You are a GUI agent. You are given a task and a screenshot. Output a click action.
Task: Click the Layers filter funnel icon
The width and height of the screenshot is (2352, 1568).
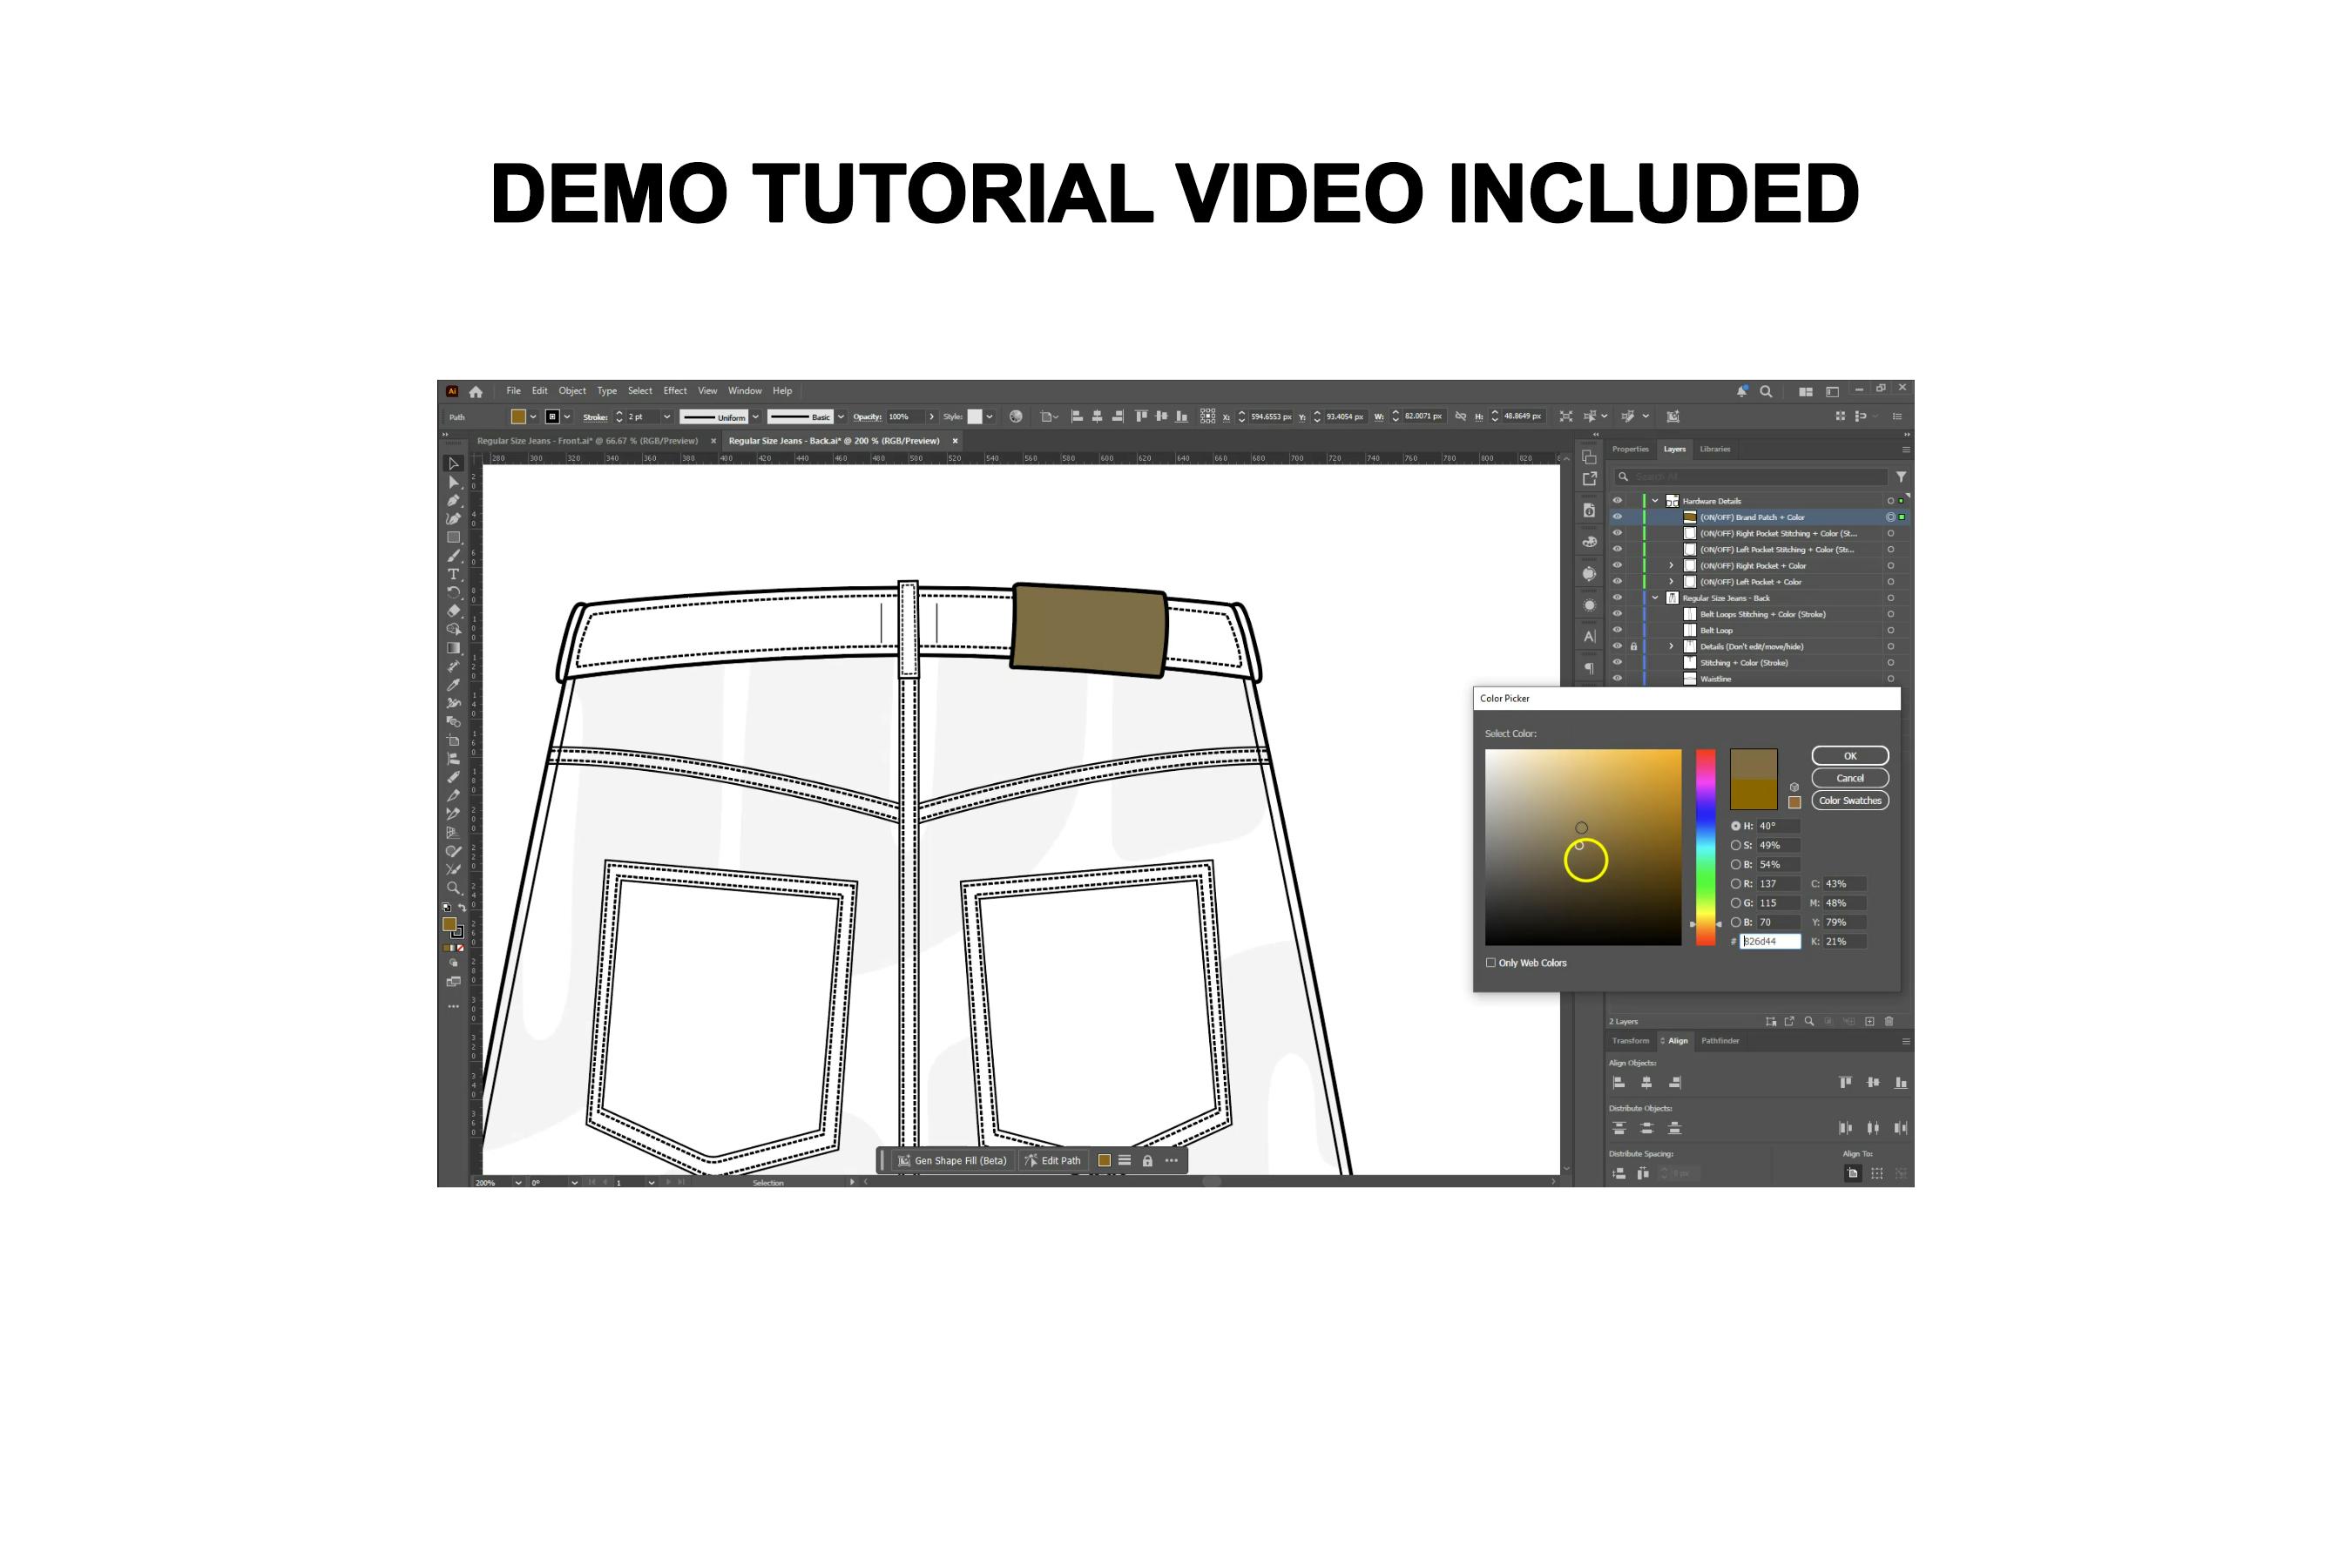coord(1901,477)
